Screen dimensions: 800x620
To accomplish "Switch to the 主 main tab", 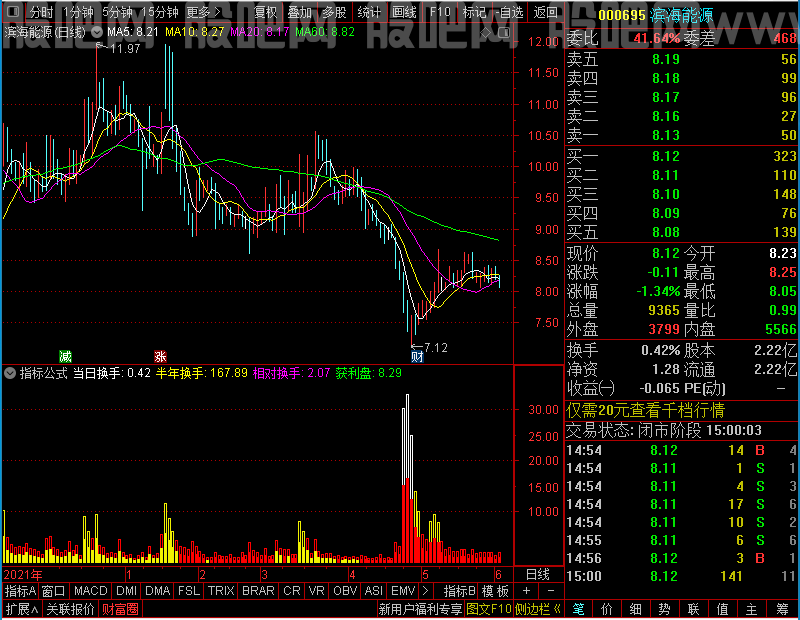I will tap(752, 609).
